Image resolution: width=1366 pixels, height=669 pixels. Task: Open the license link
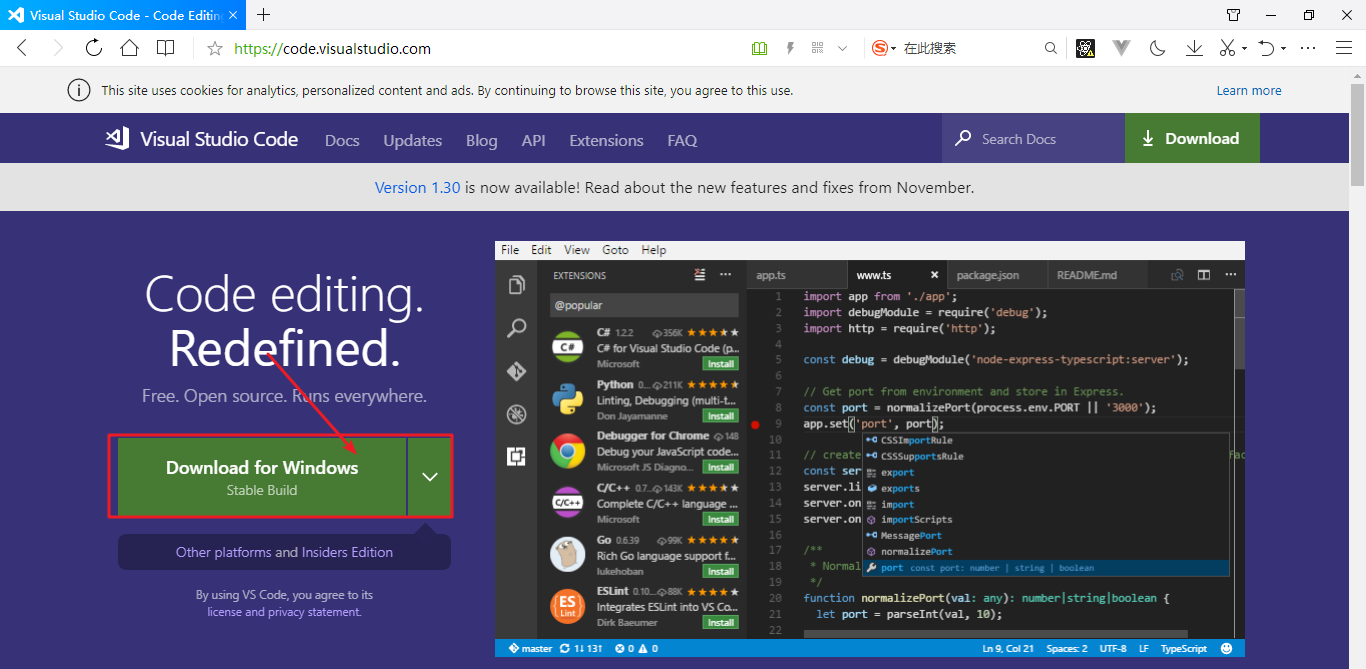224,612
